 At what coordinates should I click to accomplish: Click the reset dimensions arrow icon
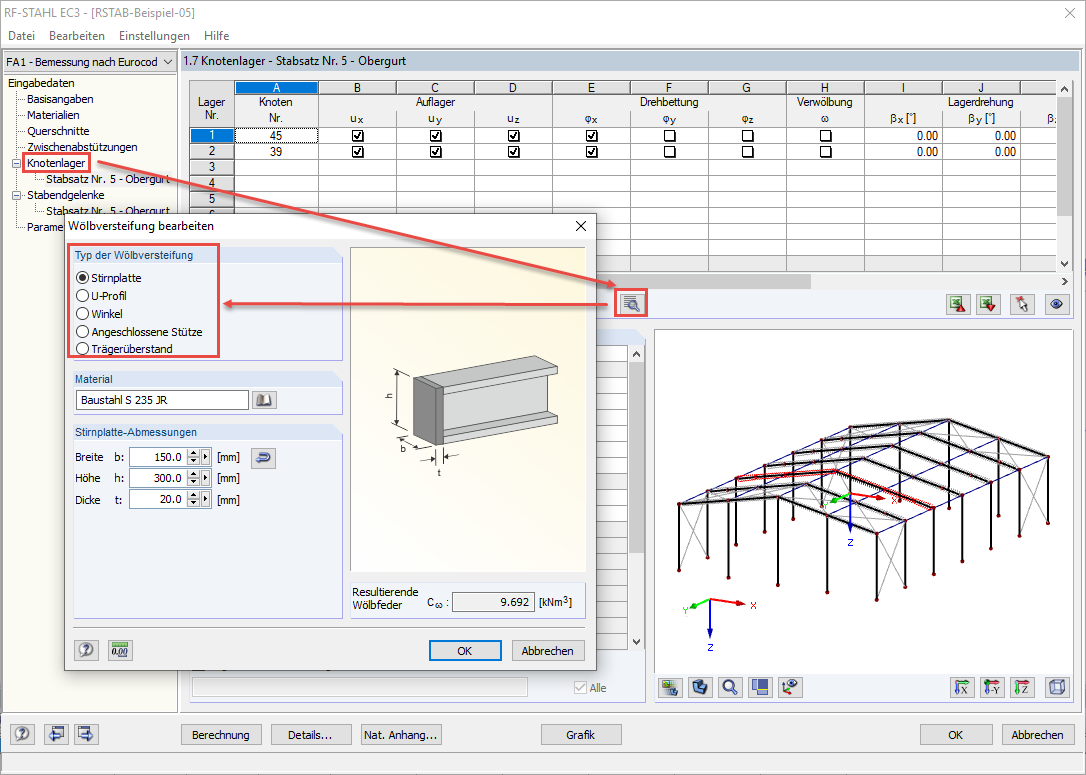tap(263, 457)
